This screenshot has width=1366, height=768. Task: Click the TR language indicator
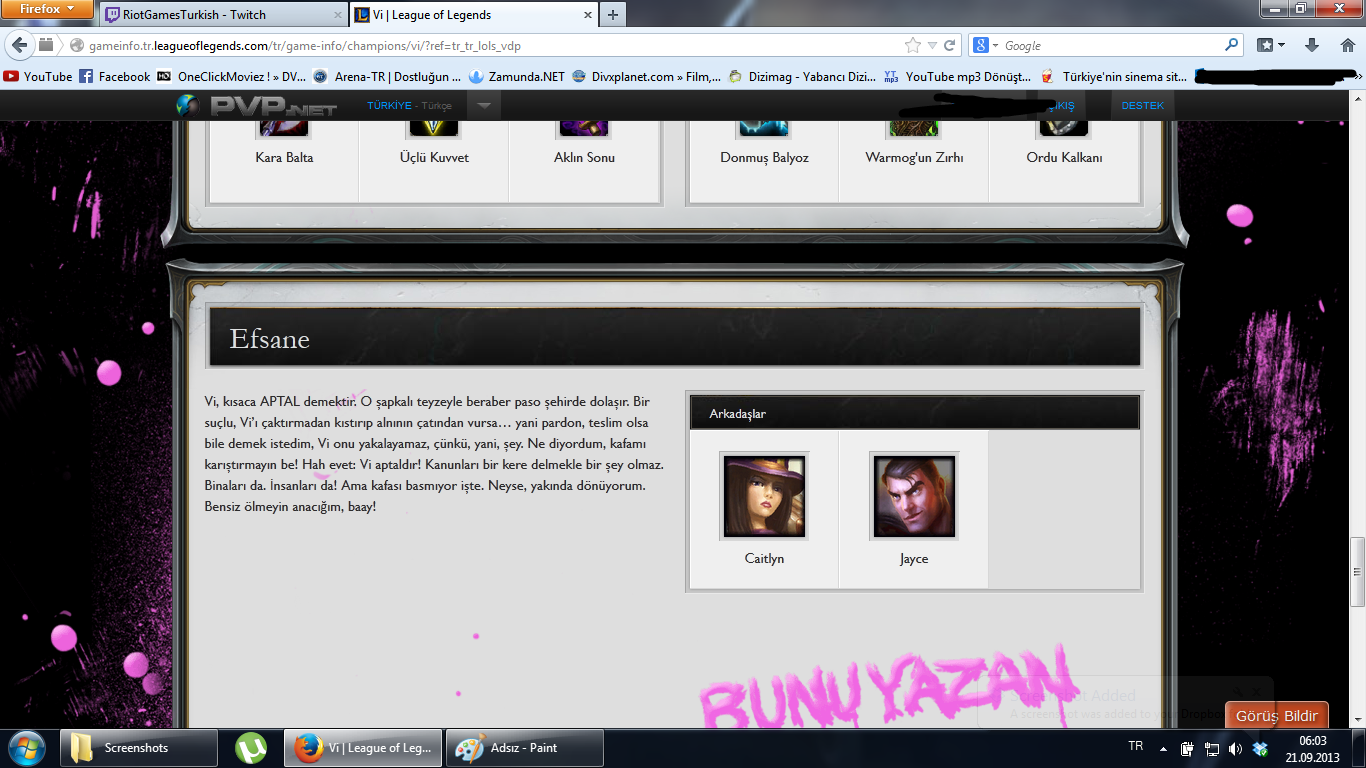(x=1135, y=747)
